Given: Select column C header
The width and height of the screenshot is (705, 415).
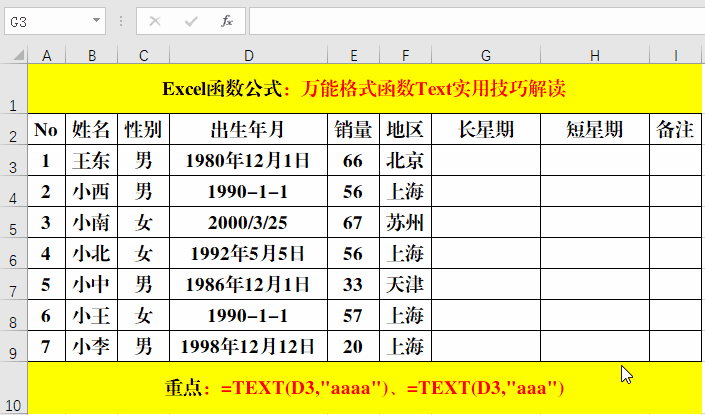Looking at the screenshot, I should point(143,55).
